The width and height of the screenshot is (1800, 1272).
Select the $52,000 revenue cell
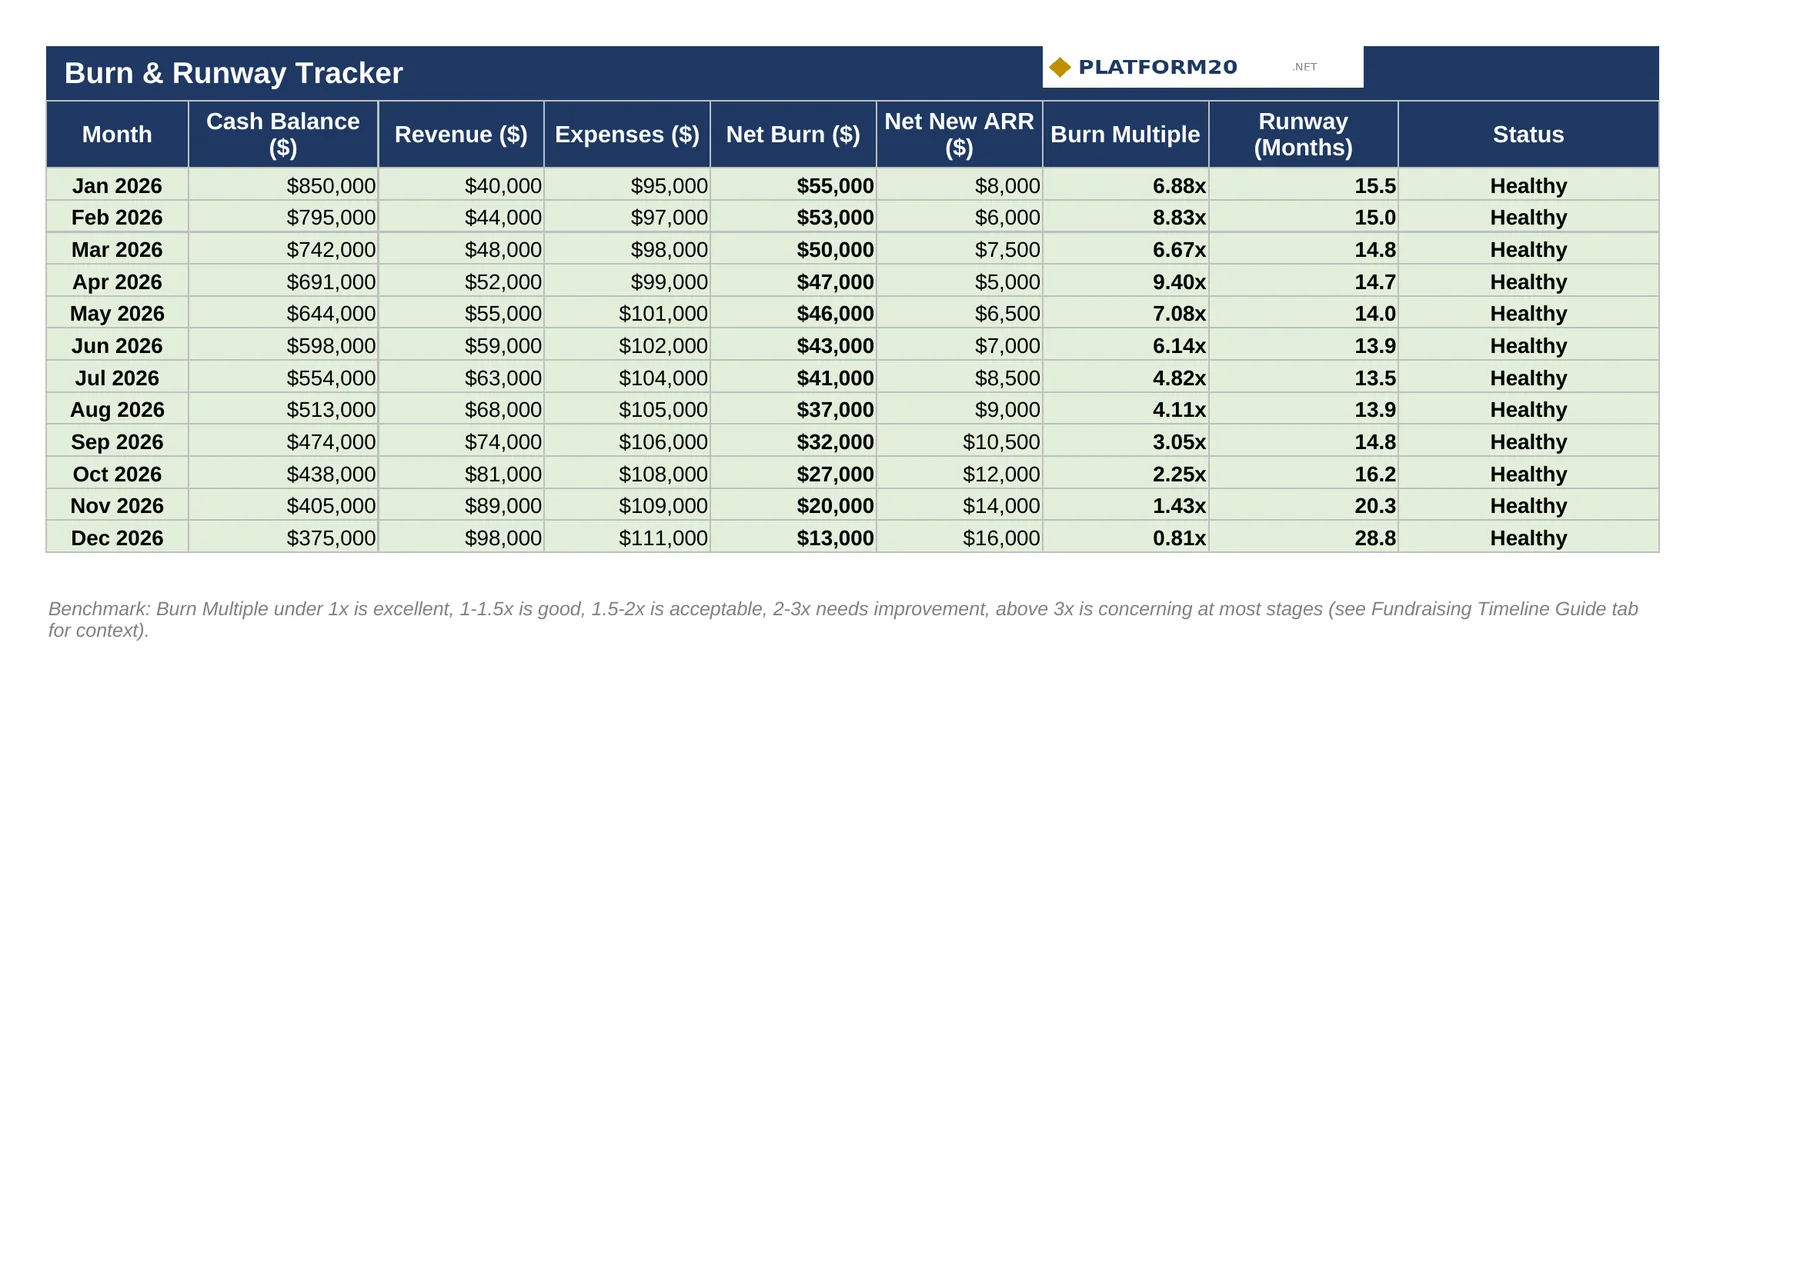coord(461,281)
